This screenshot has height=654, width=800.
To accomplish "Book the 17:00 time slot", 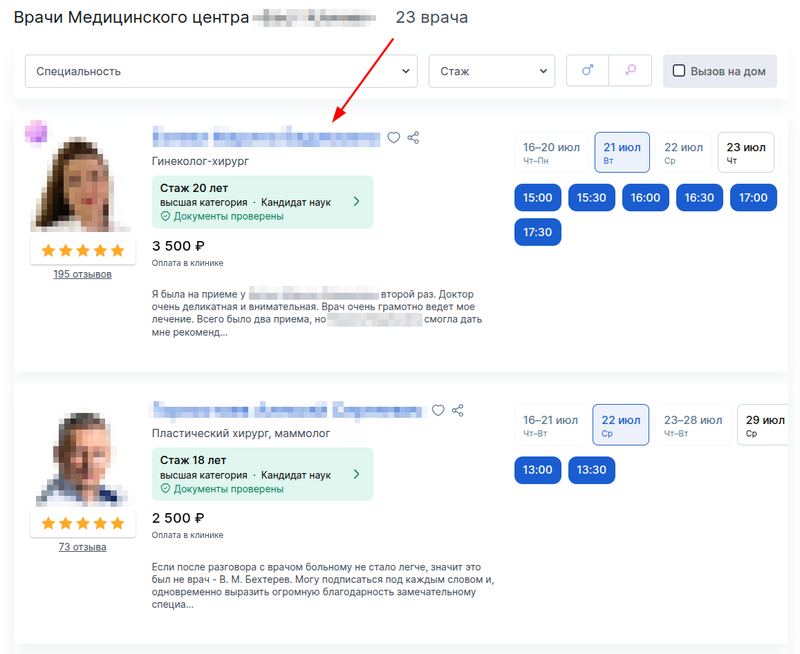I will click(x=753, y=197).
